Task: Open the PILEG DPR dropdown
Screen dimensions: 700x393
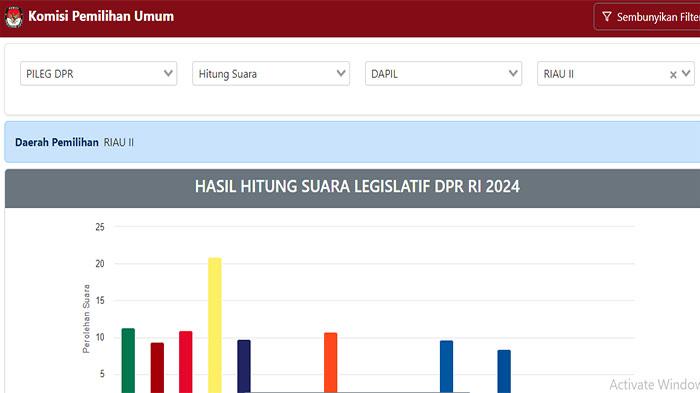Action: [98, 74]
